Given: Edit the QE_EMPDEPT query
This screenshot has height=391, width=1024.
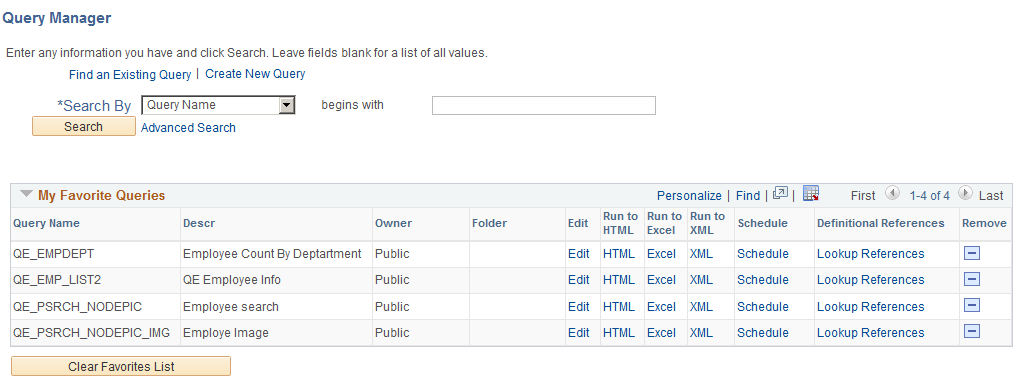Looking at the screenshot, I should click(x=579, y=254).
